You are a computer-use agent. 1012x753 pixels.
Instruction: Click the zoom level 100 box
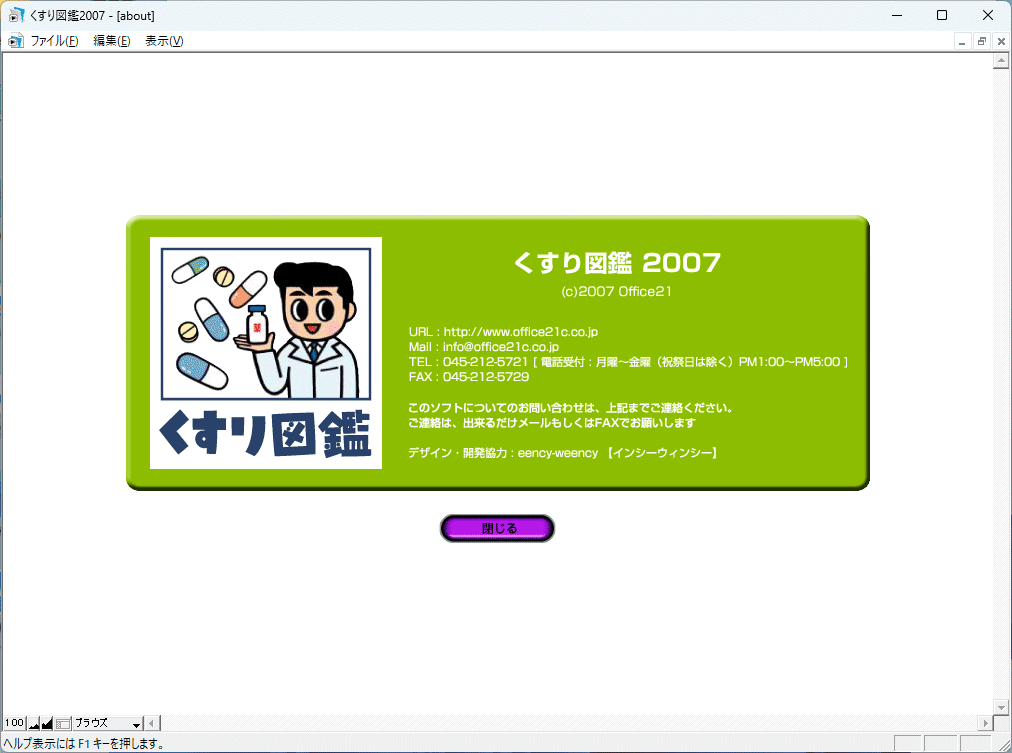point(14,723)
